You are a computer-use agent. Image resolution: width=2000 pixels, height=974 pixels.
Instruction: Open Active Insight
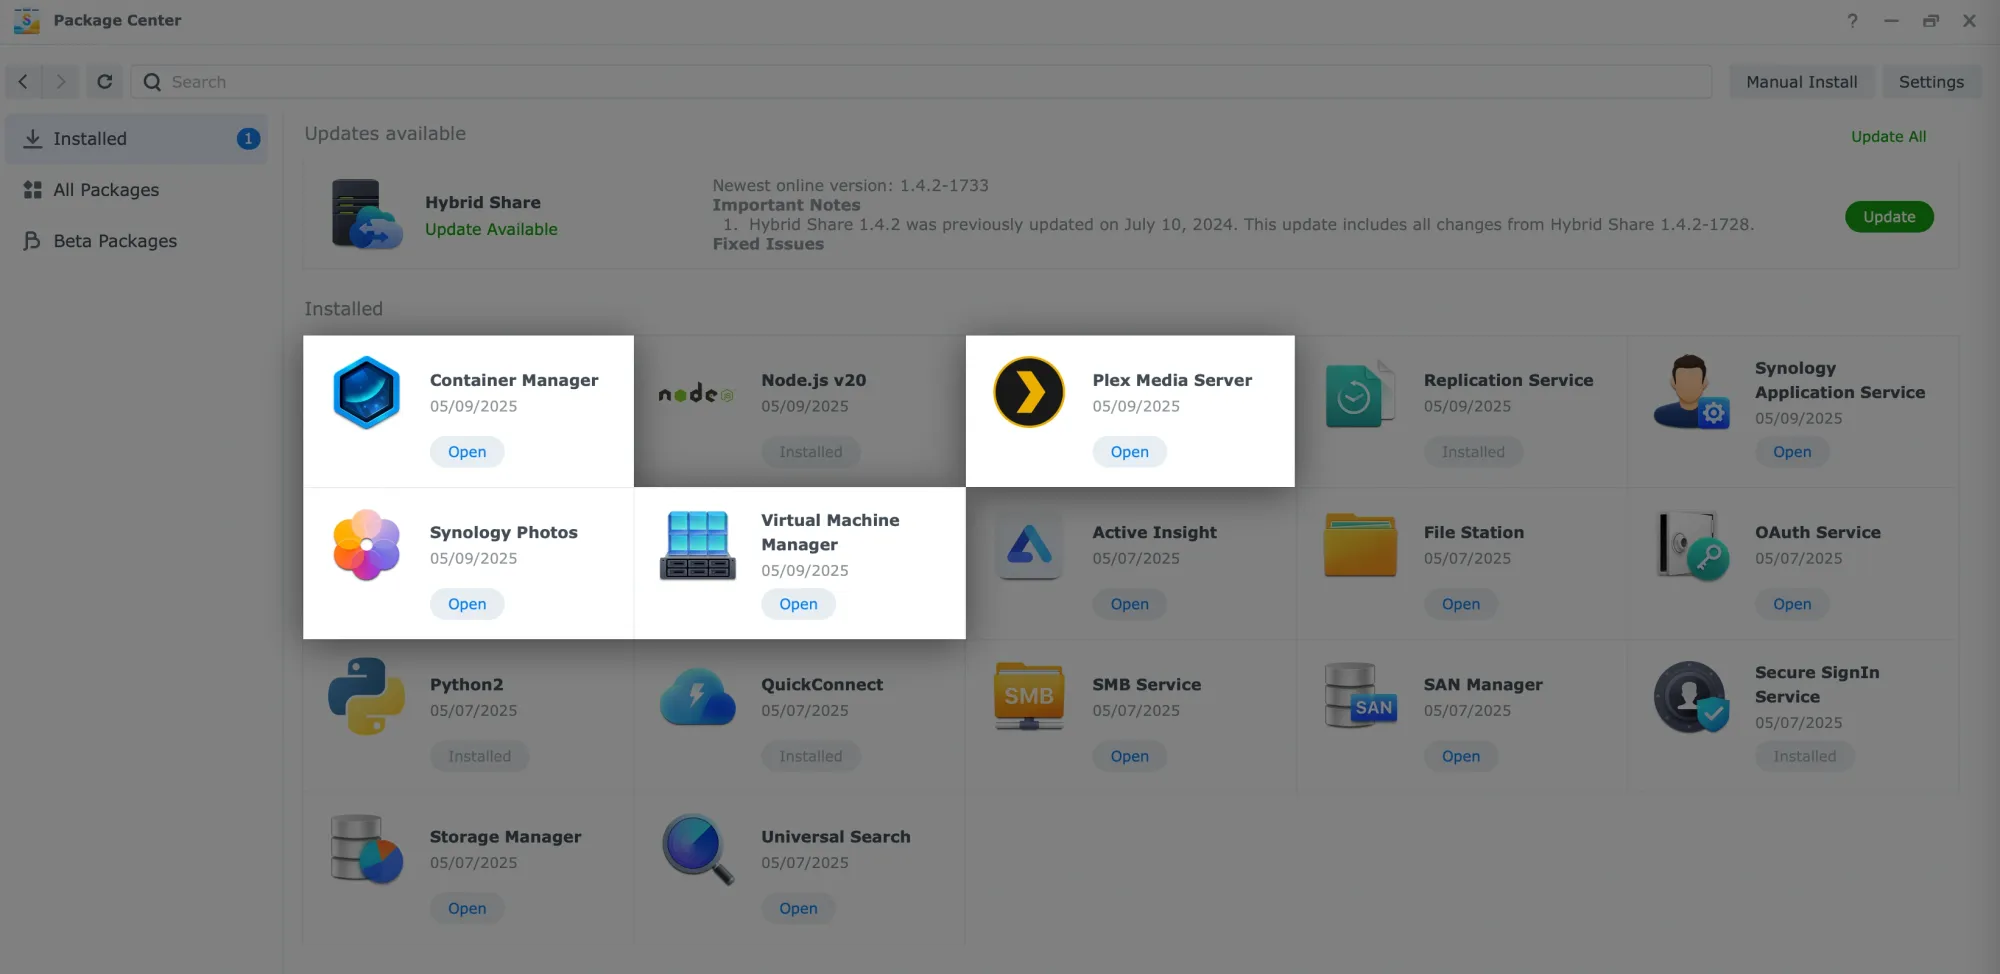1129,604
